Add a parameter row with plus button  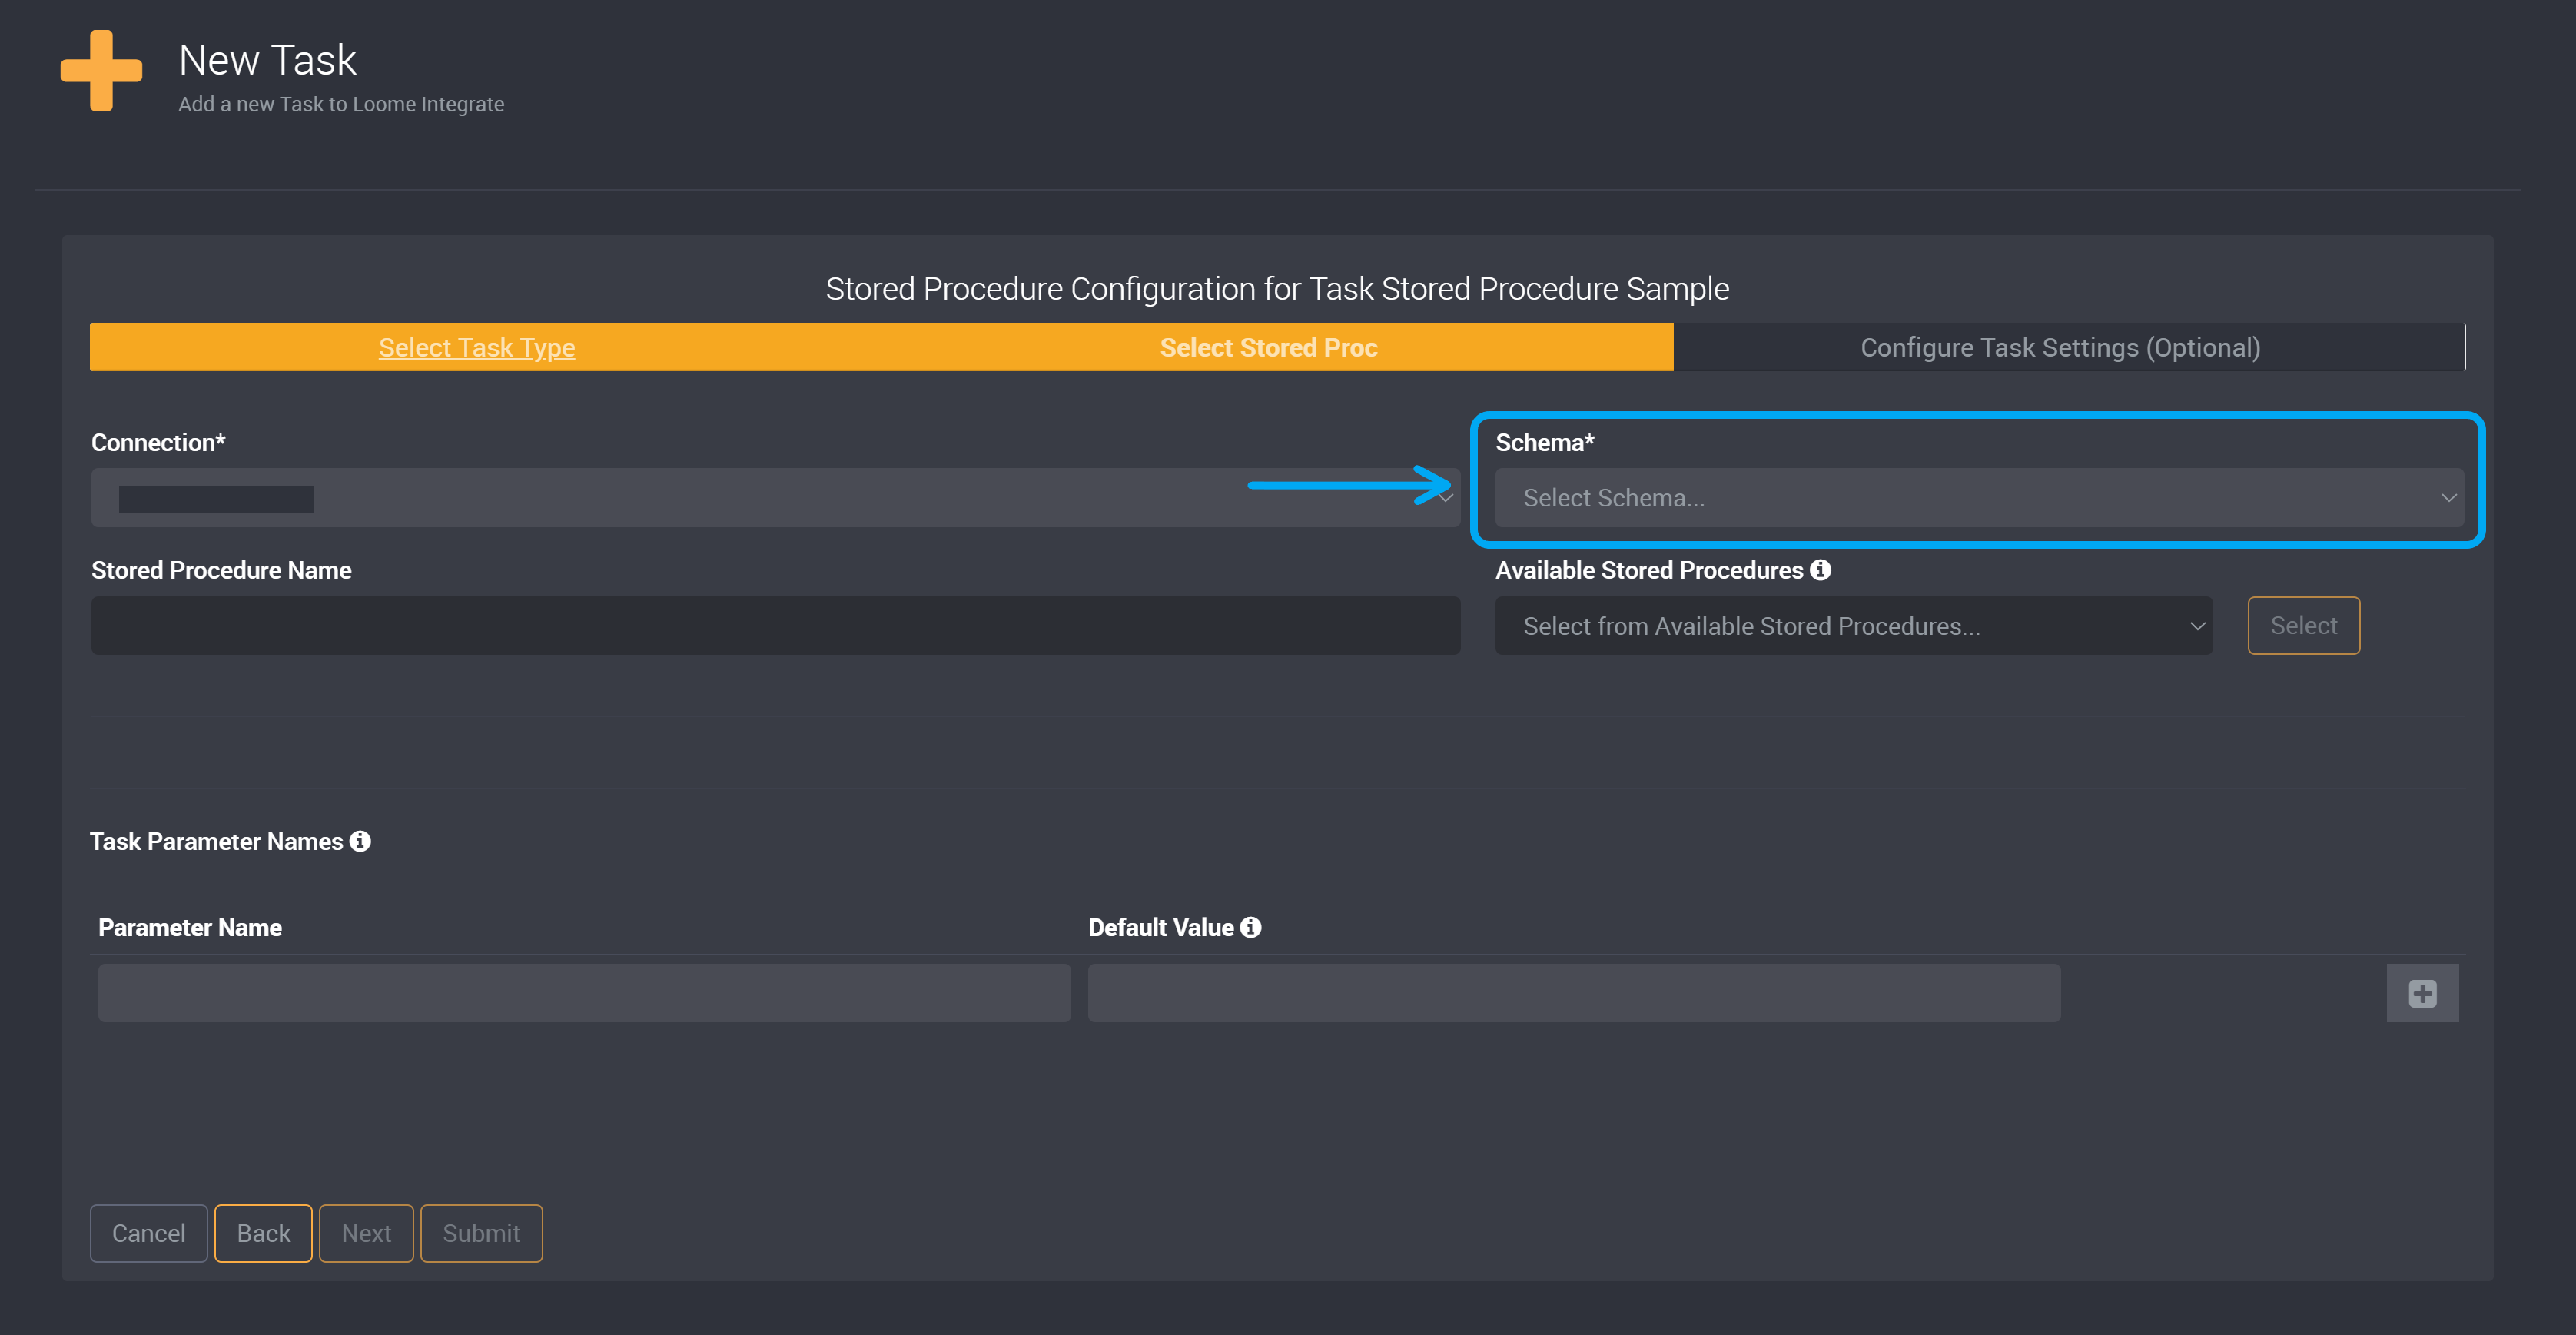pos(2422,993)
